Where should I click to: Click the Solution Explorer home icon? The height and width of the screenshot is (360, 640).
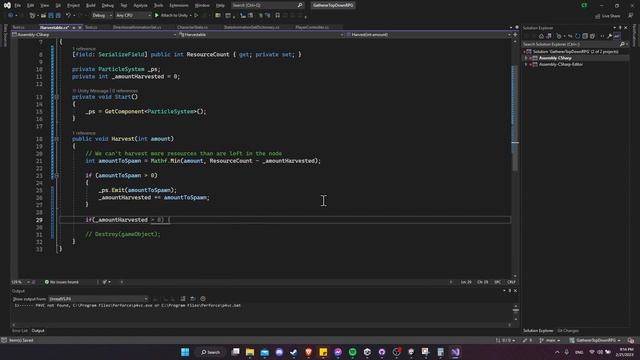pos(541,36)
